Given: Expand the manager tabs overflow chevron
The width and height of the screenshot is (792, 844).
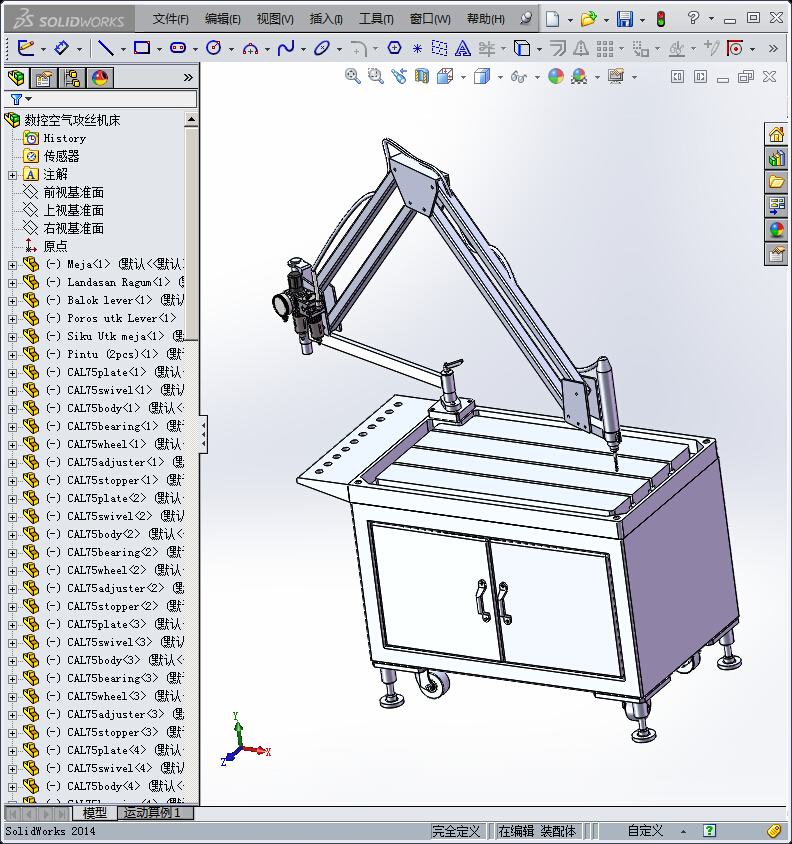Looking at the screenshot, I should point(188,78).
